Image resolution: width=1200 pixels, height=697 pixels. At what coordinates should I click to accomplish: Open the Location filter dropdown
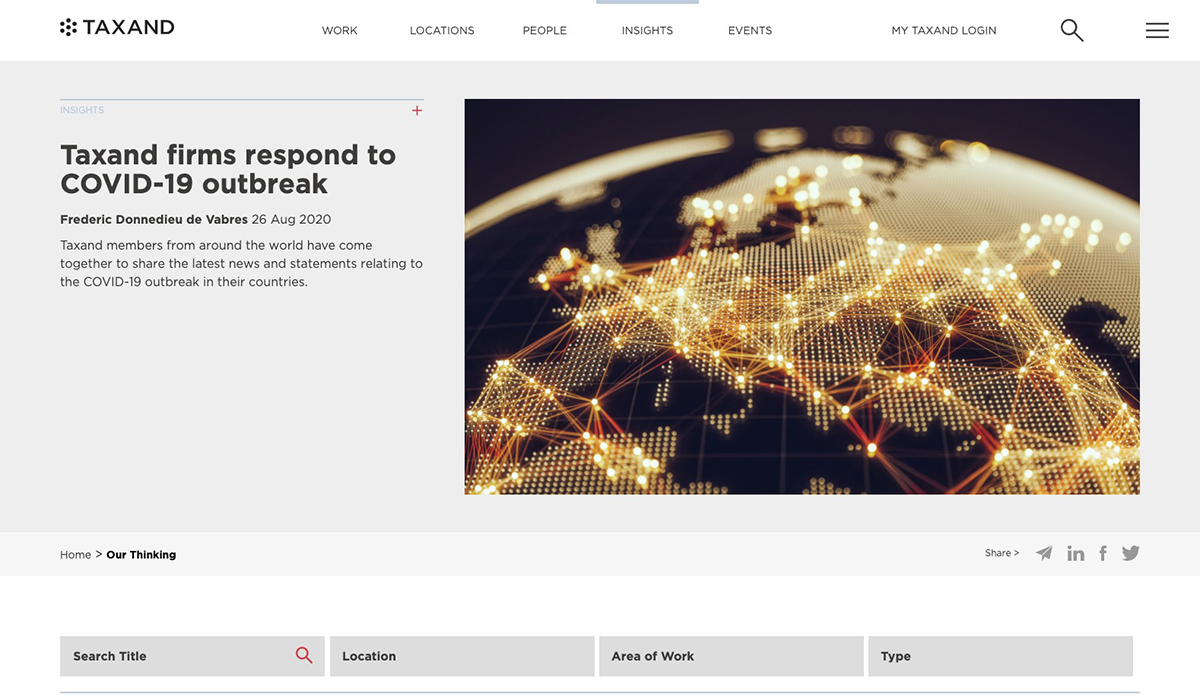point(462,656)
